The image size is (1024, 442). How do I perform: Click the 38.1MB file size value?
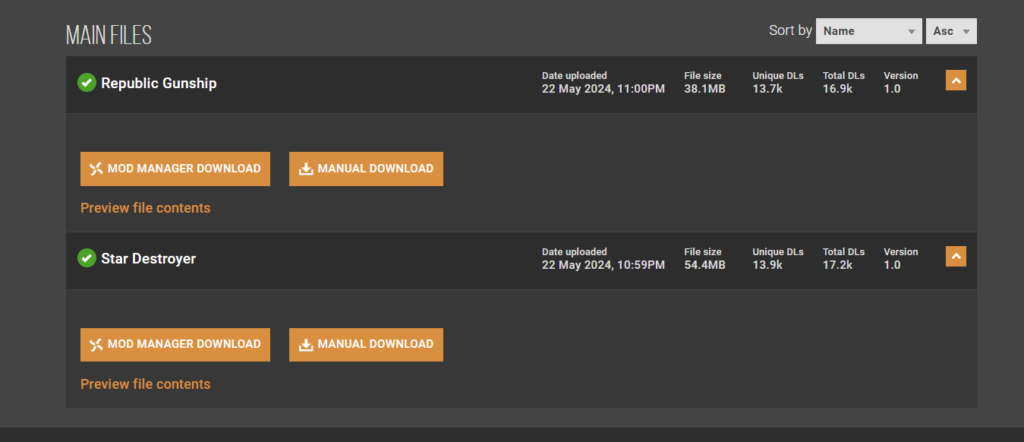tap(704, 89)
